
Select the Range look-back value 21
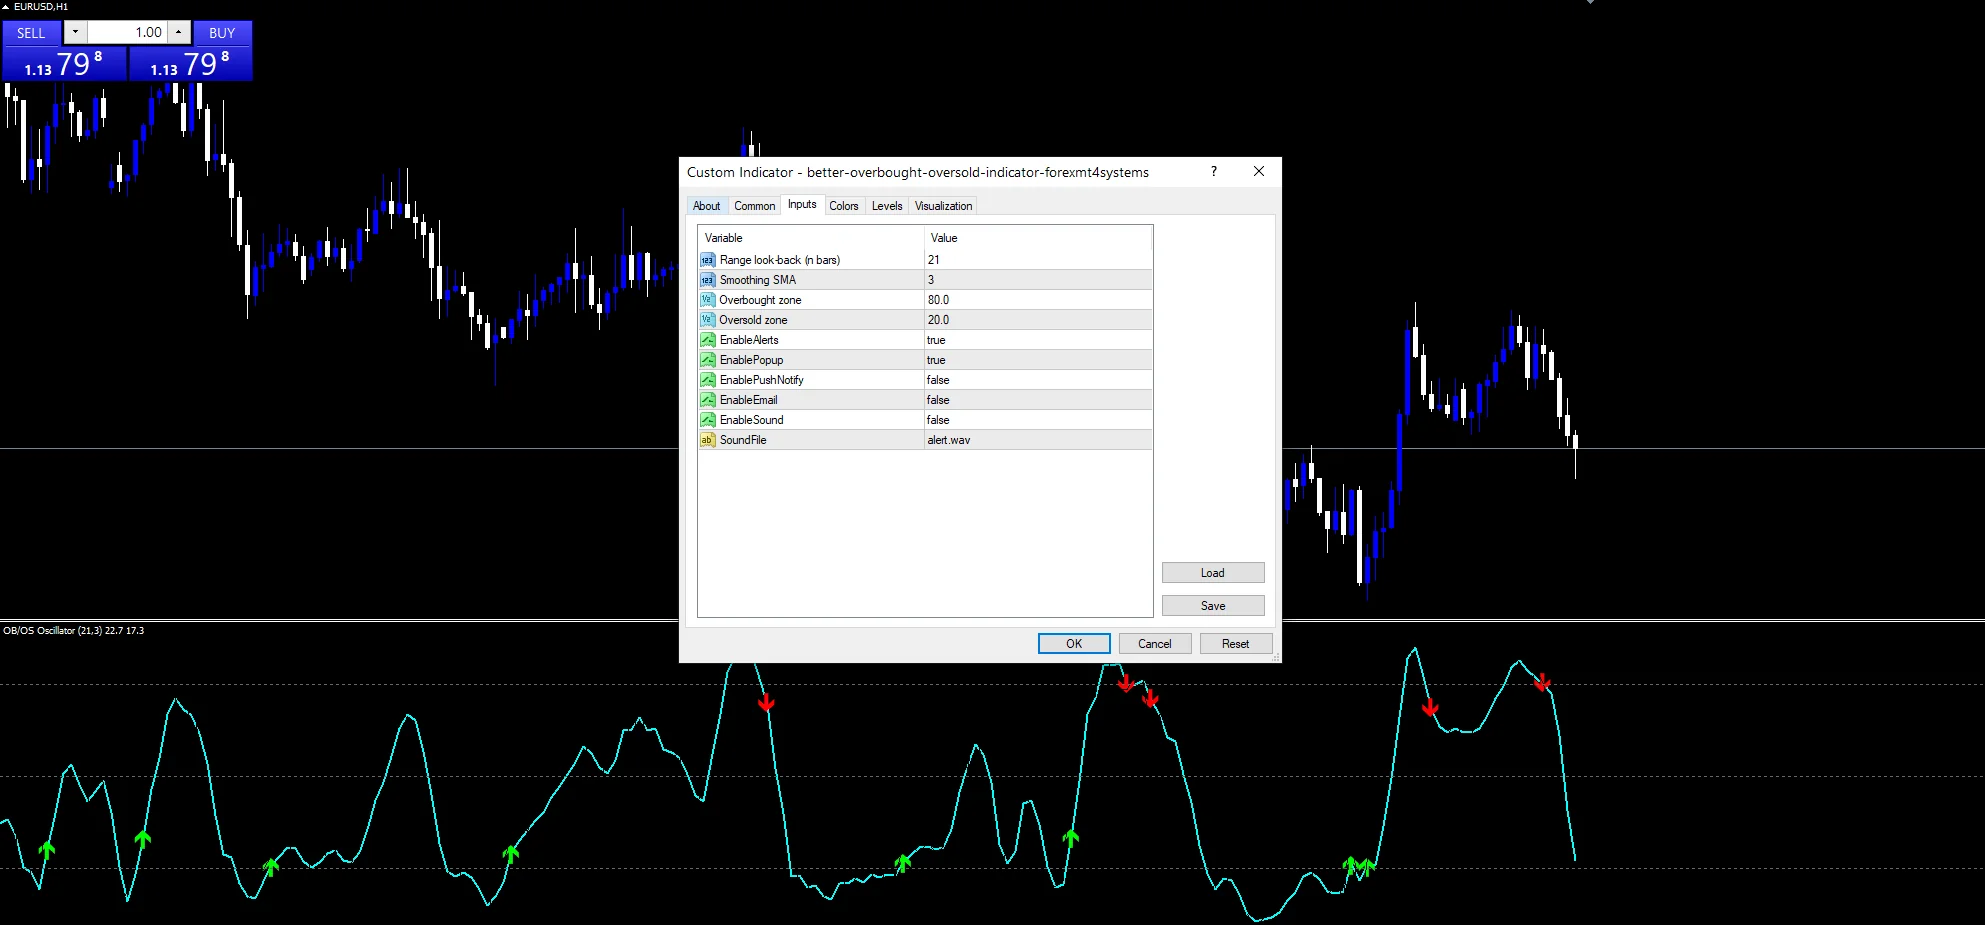[x=1038, y=260]
